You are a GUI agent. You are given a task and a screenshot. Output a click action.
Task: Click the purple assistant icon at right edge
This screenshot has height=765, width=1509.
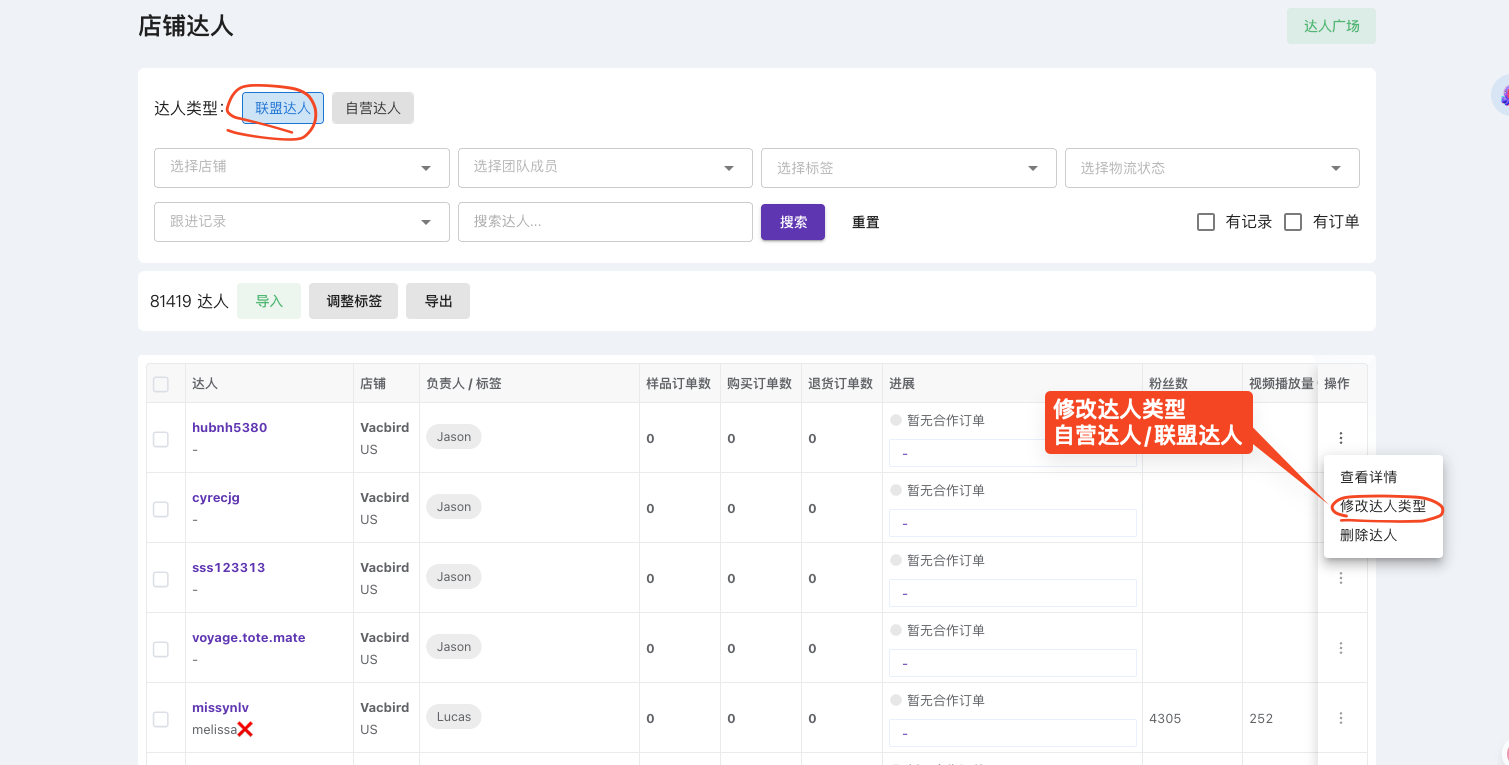(1502, 96)
